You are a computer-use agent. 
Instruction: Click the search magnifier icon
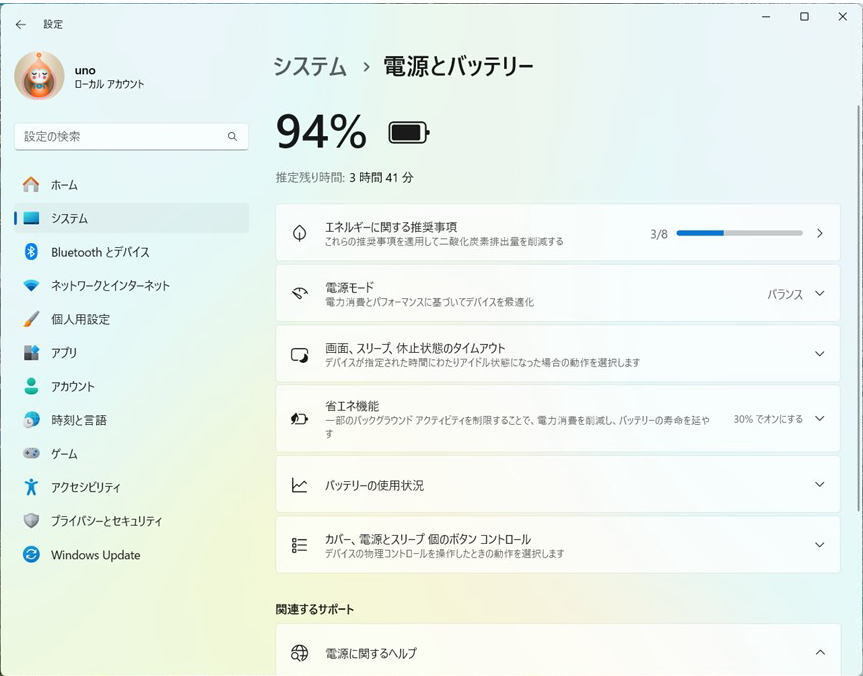click(232, 137)
